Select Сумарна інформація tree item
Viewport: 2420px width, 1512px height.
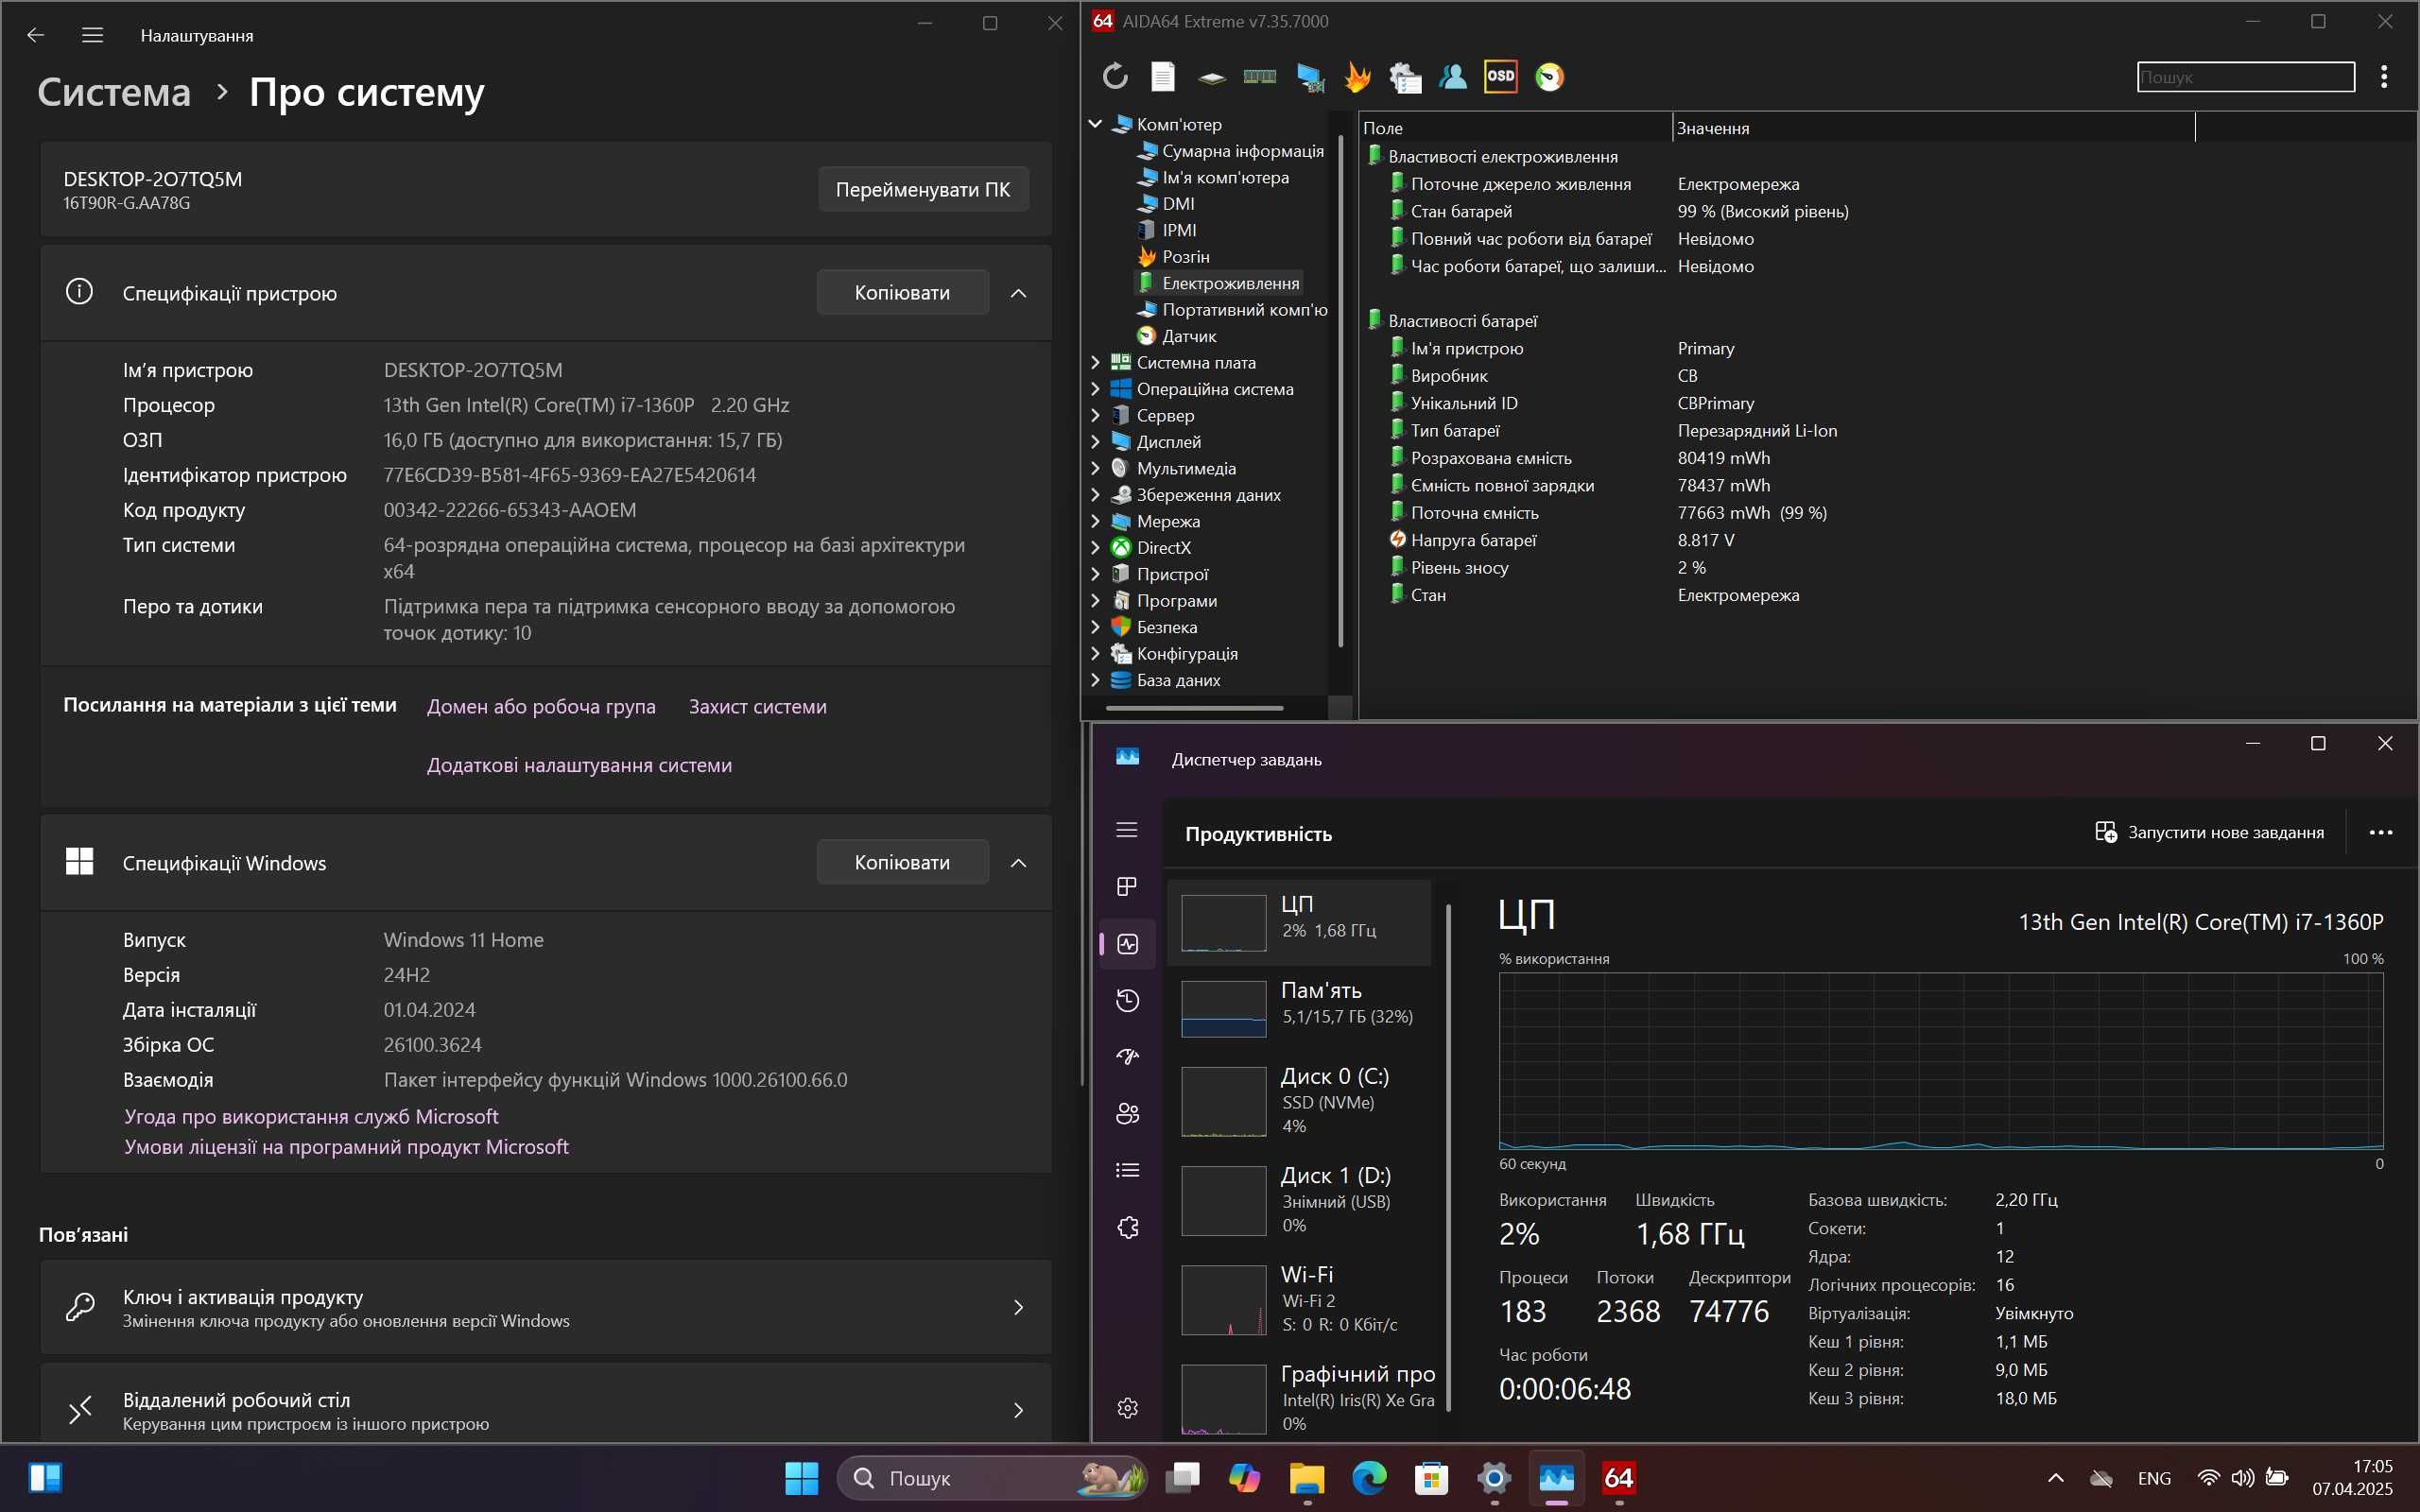point(1231,151)
